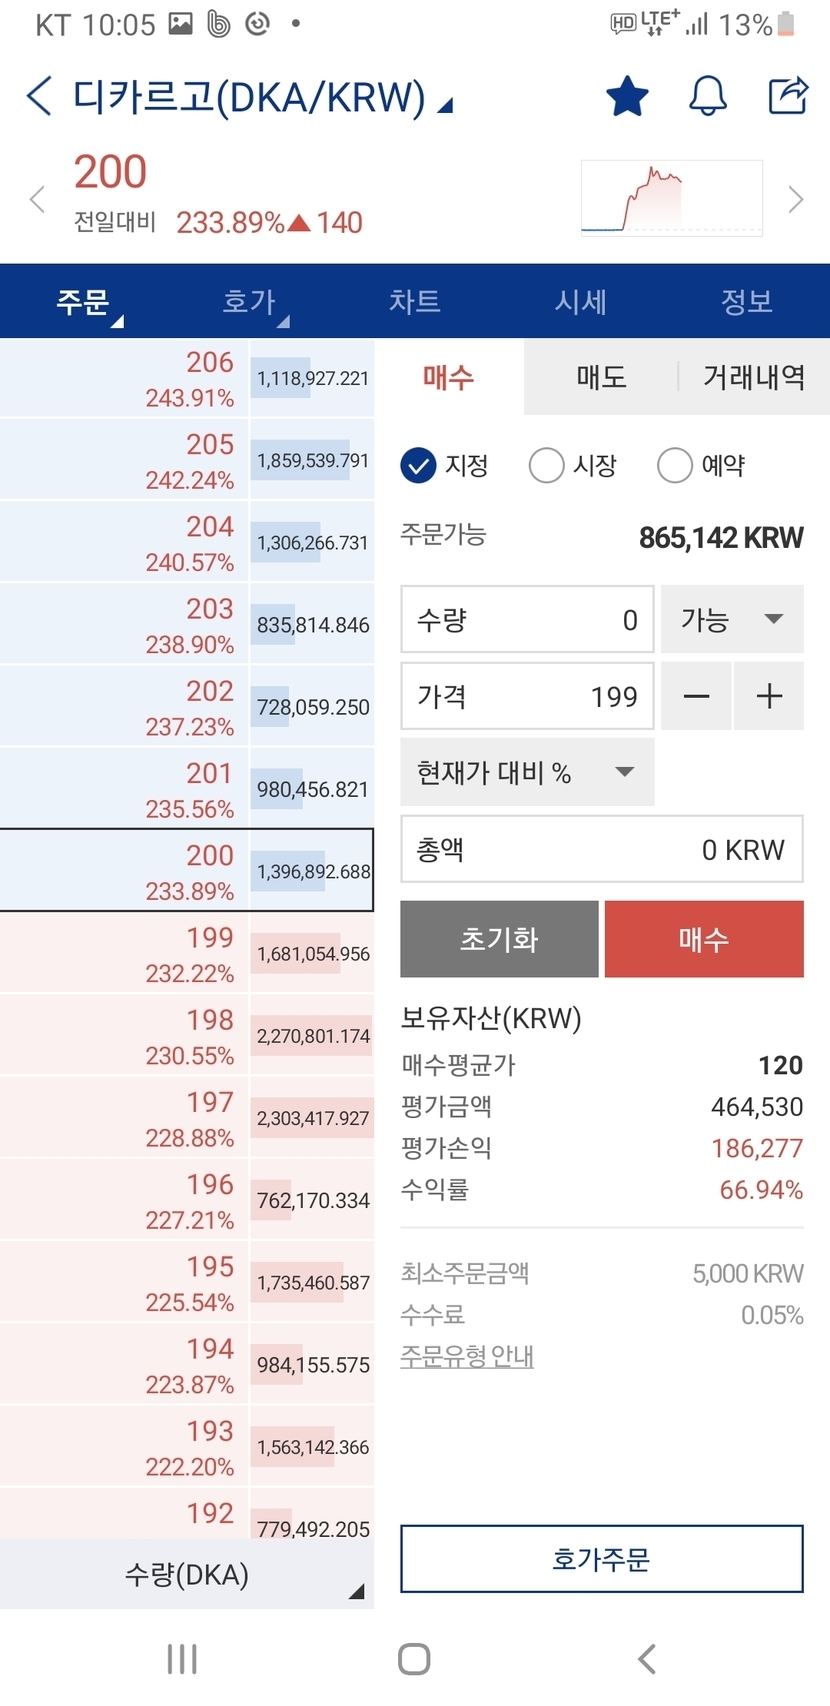The image size is (830, 1706).
Task: Go to next coin with right chevron
Action: point(796,200)
